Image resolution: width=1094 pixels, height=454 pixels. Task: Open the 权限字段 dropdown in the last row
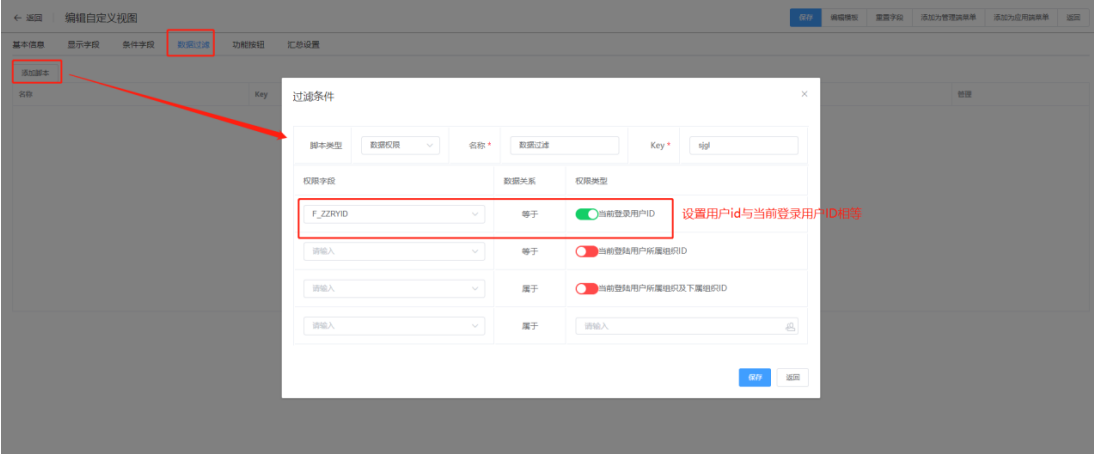pyautogui.click(x=394, y=326)
